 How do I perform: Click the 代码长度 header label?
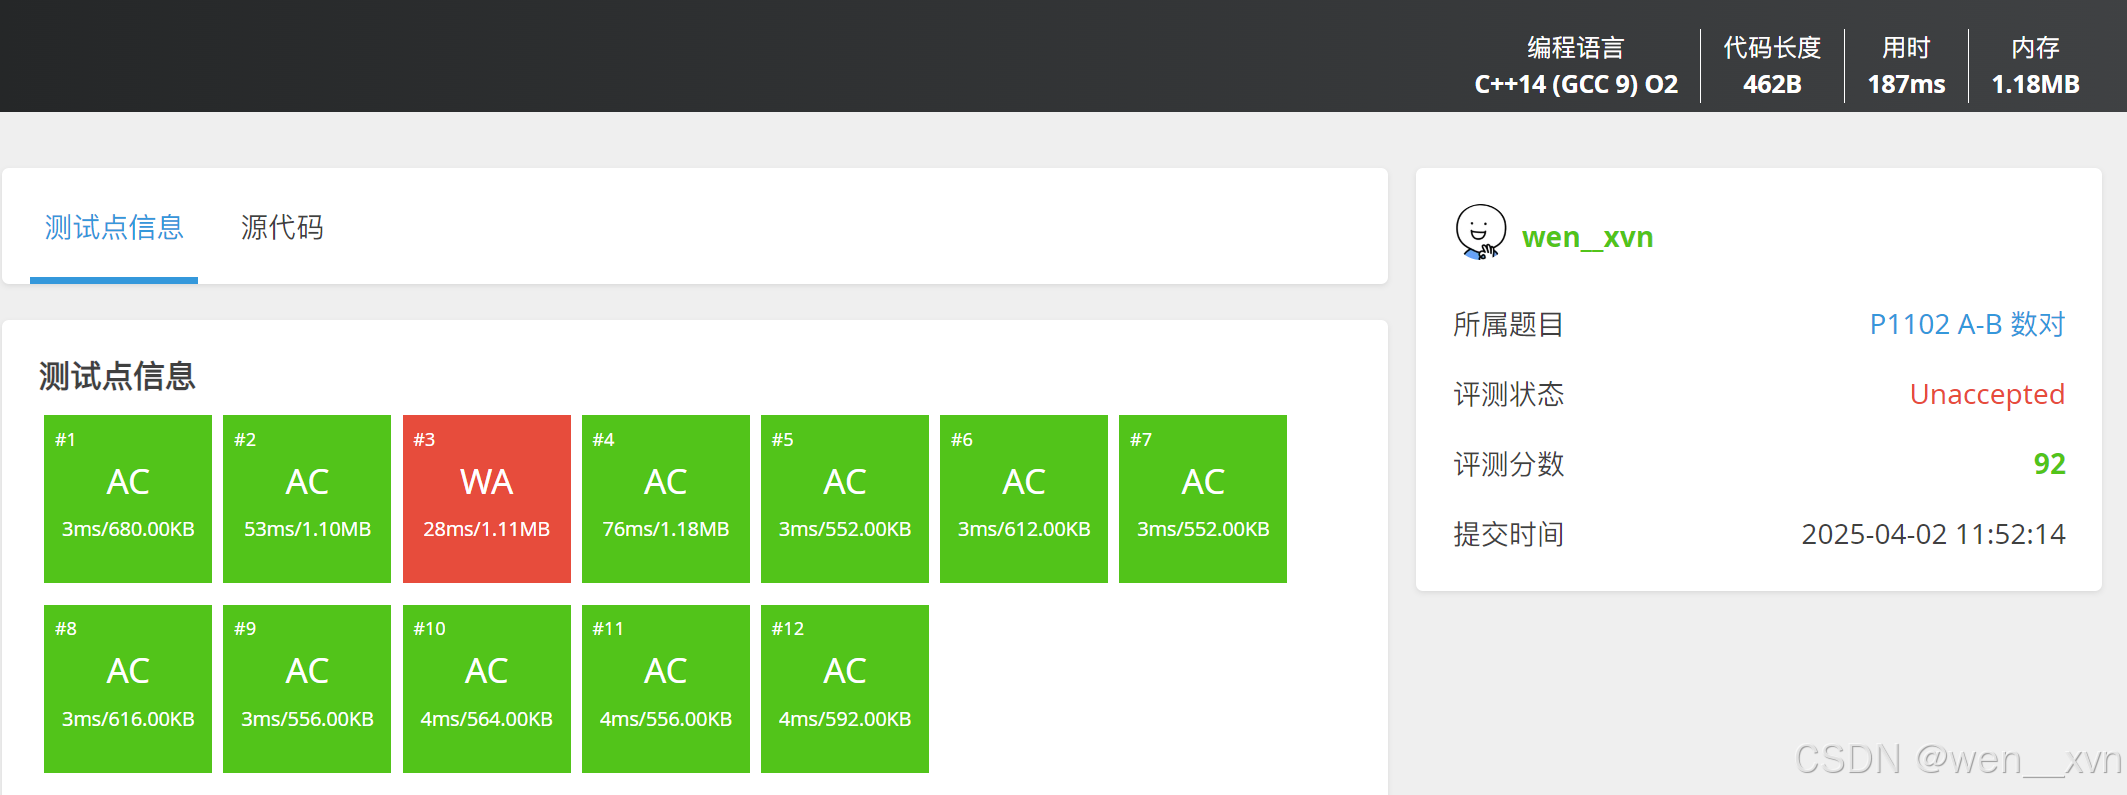click(1772, 47)
